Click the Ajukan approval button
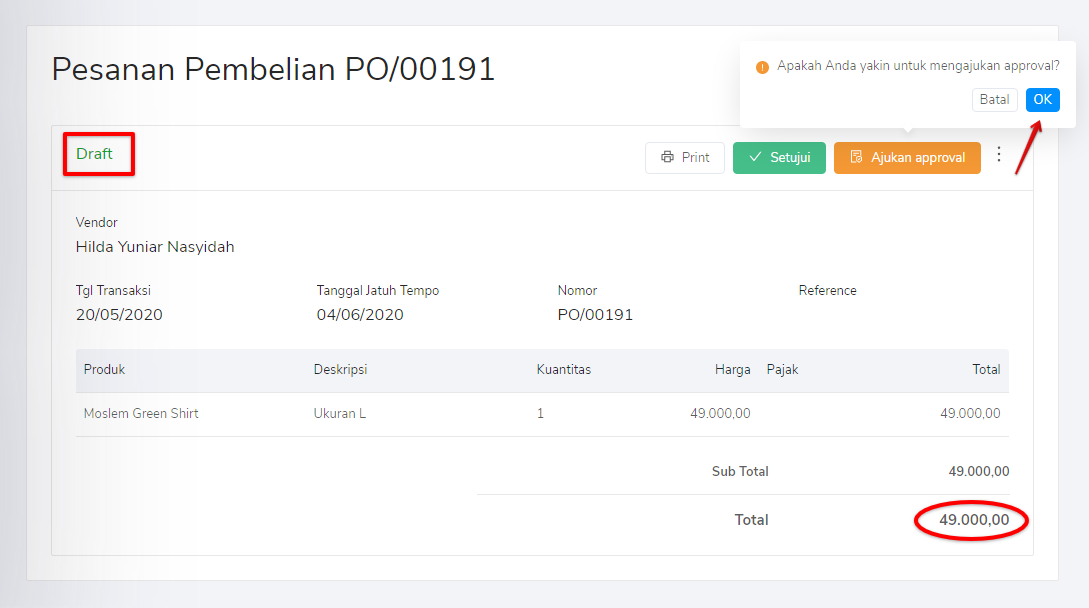This screenshot has width=1089, height=608. [907, 158]
